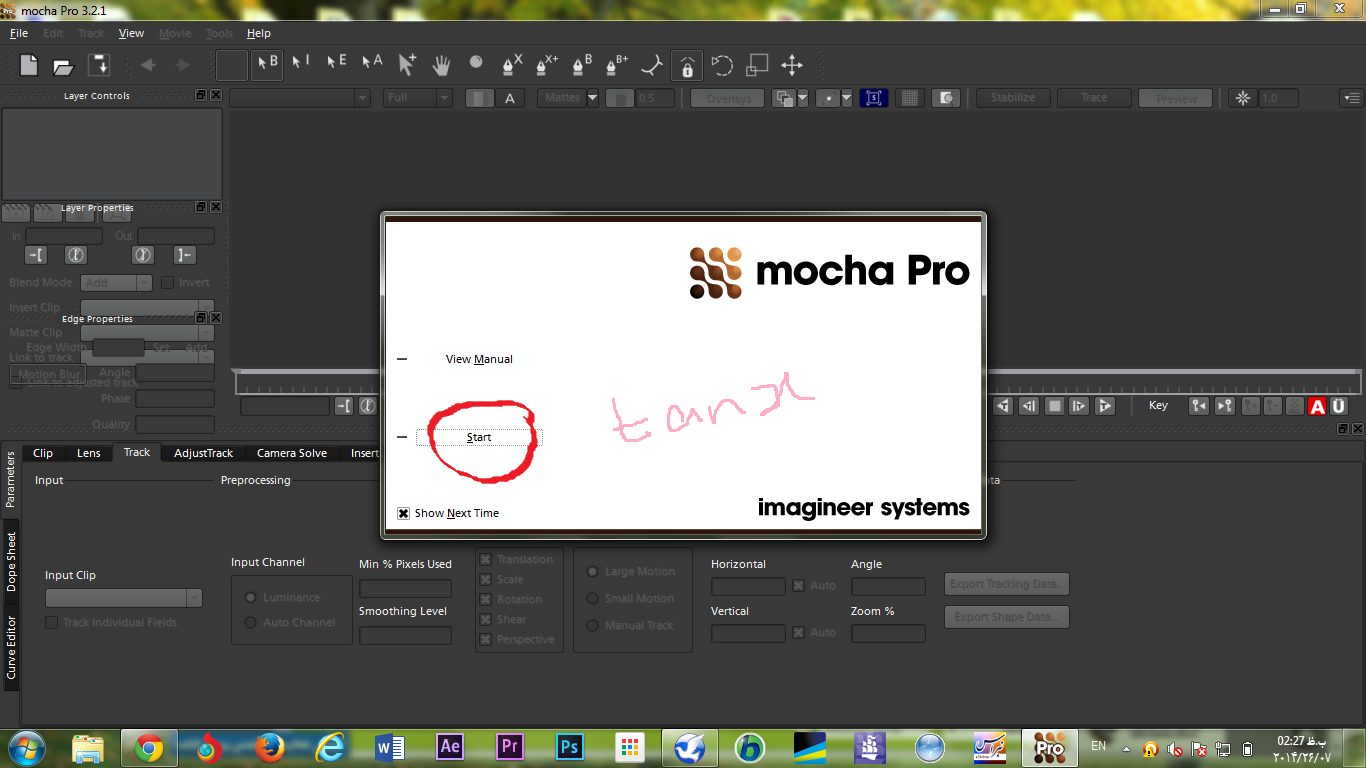Click the padlock lock icon in toolbar
The width and height of the screenshot is (1366, 768).
(686, 66)
